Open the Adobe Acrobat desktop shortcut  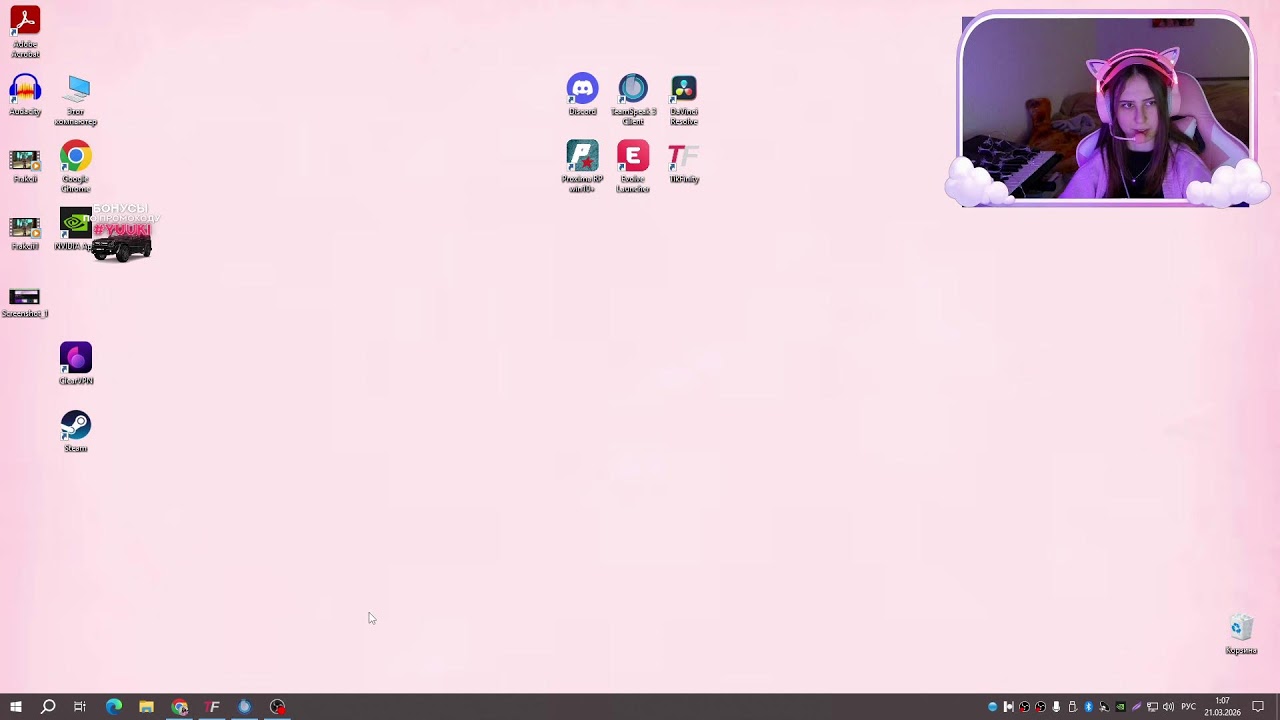(25, 32)
